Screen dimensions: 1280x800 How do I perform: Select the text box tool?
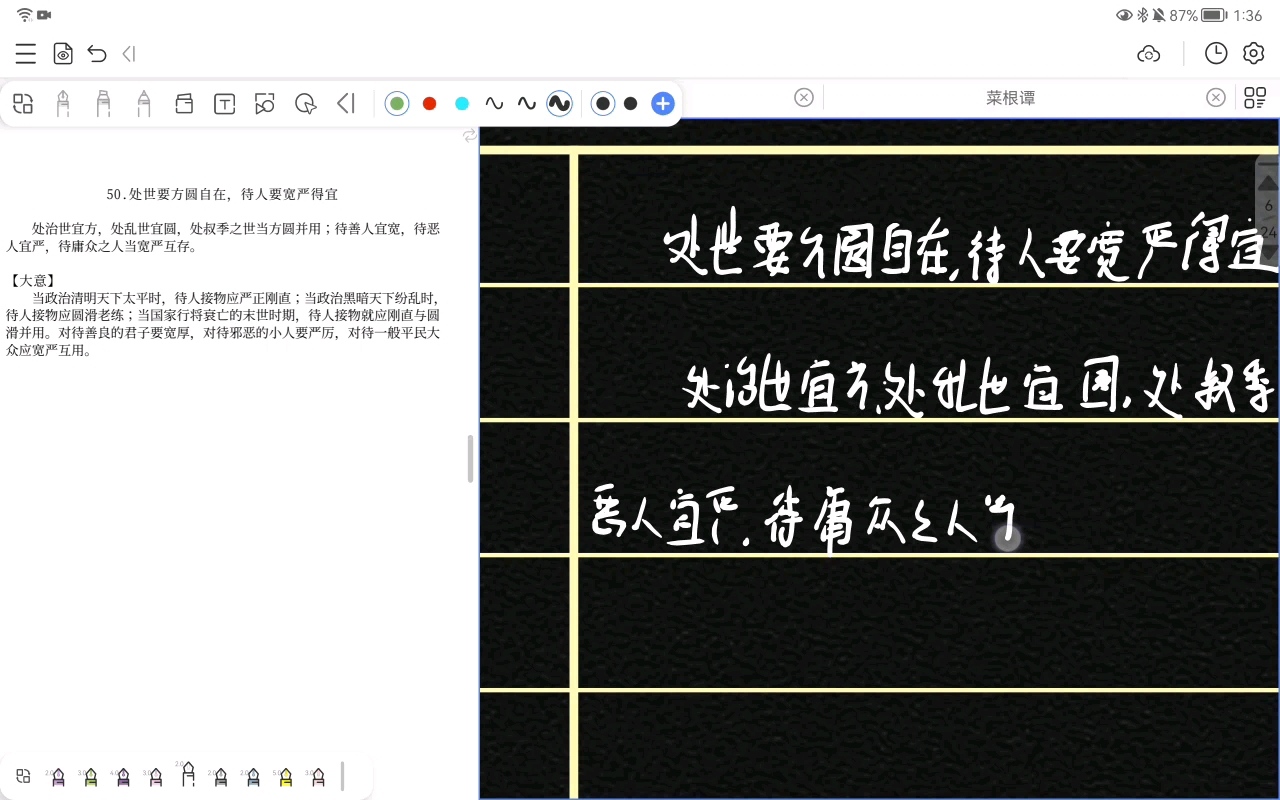point(225,104)
